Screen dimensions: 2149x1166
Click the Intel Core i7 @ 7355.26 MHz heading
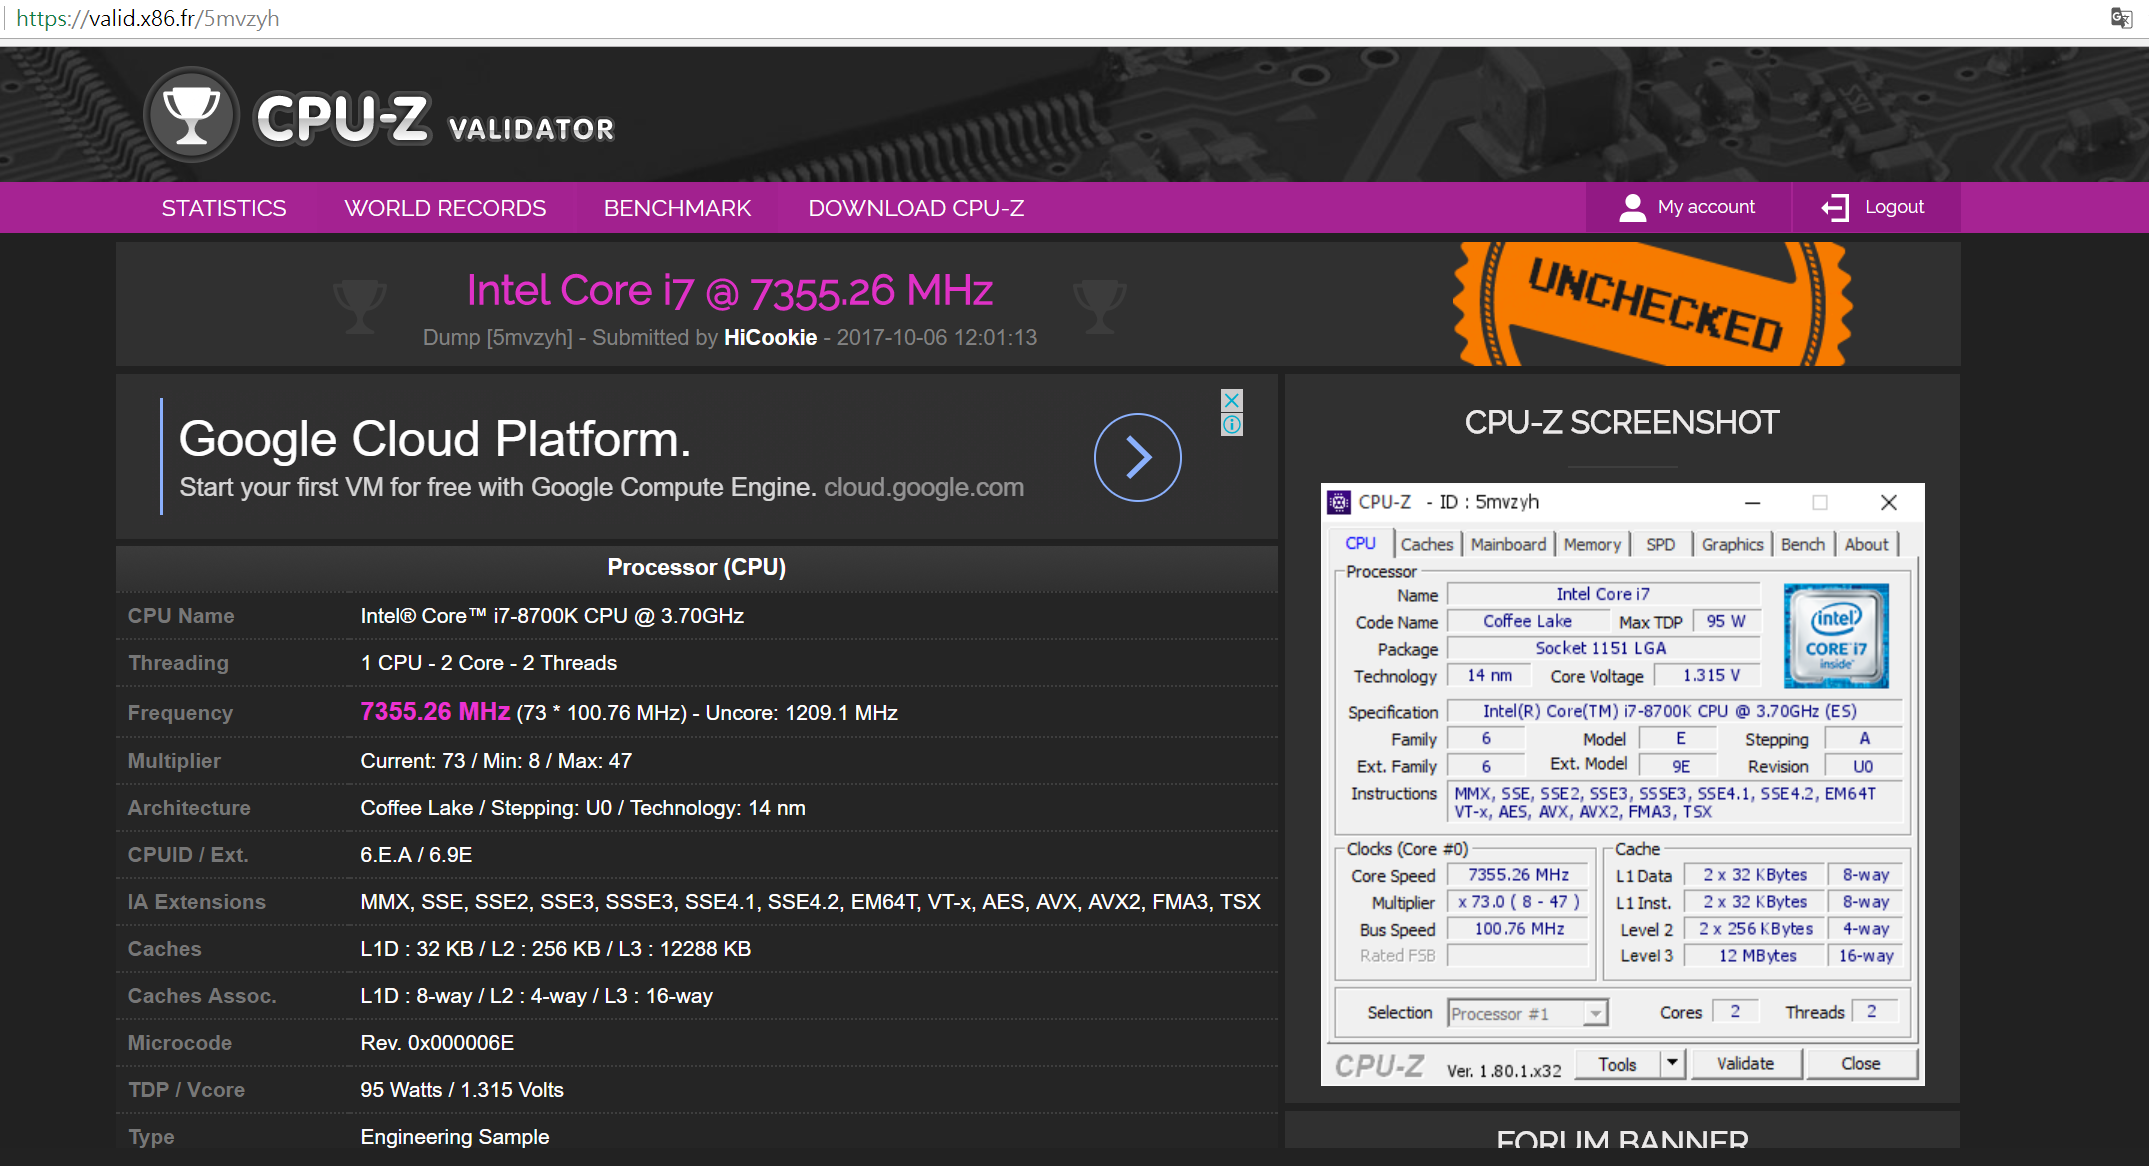point(729,291)
